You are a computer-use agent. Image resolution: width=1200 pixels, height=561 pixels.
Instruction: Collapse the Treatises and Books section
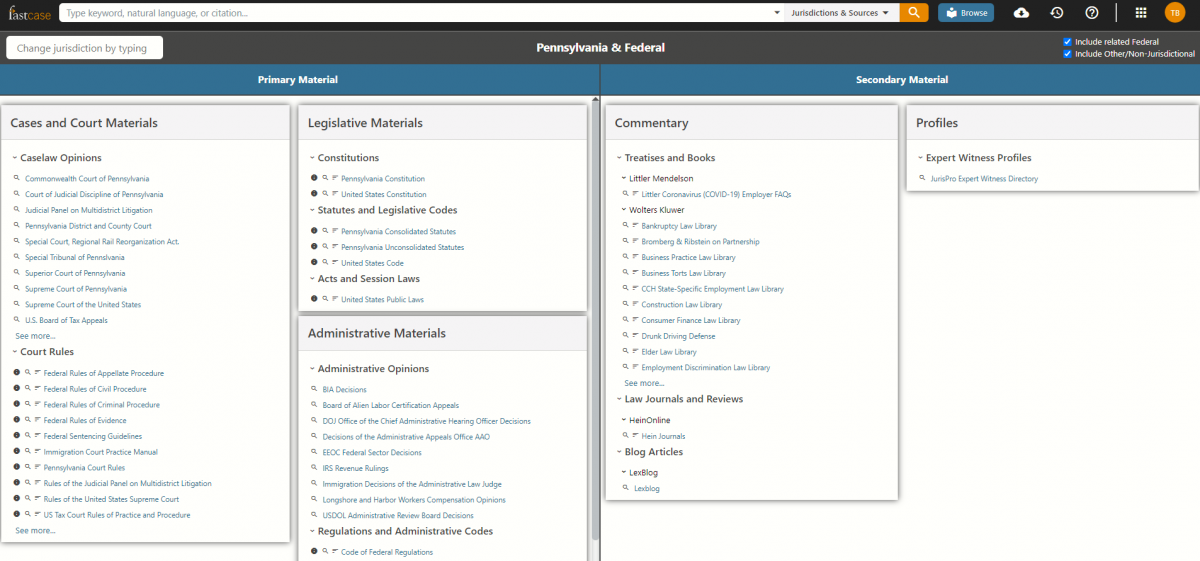click(618, 158)
